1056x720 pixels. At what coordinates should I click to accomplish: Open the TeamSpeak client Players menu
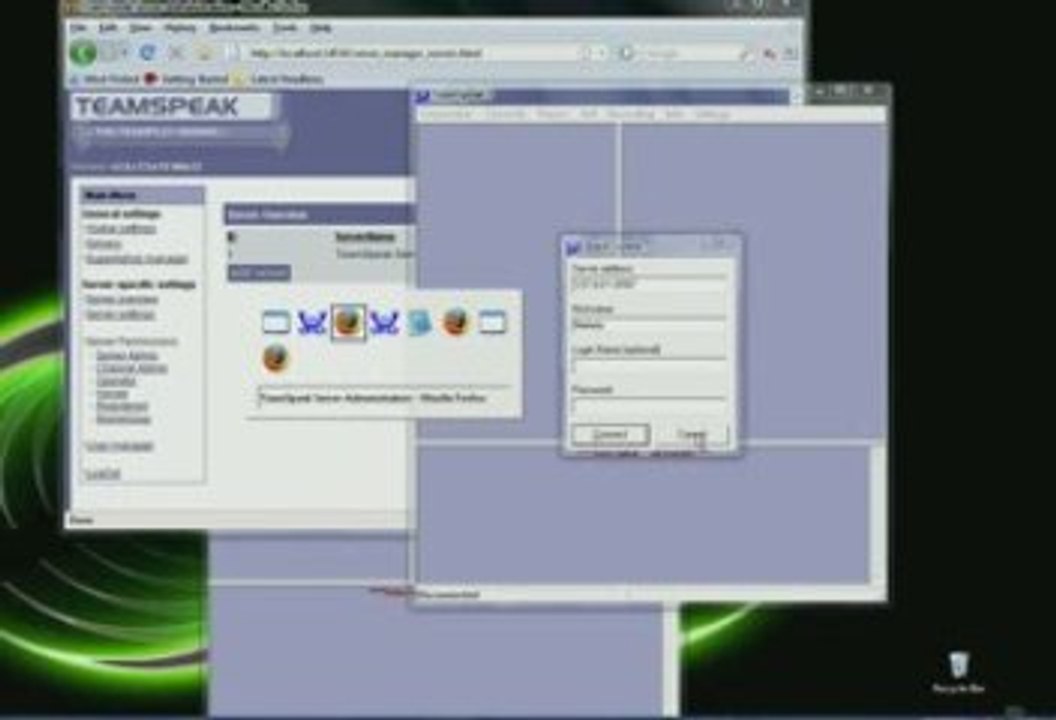point(552,114)
